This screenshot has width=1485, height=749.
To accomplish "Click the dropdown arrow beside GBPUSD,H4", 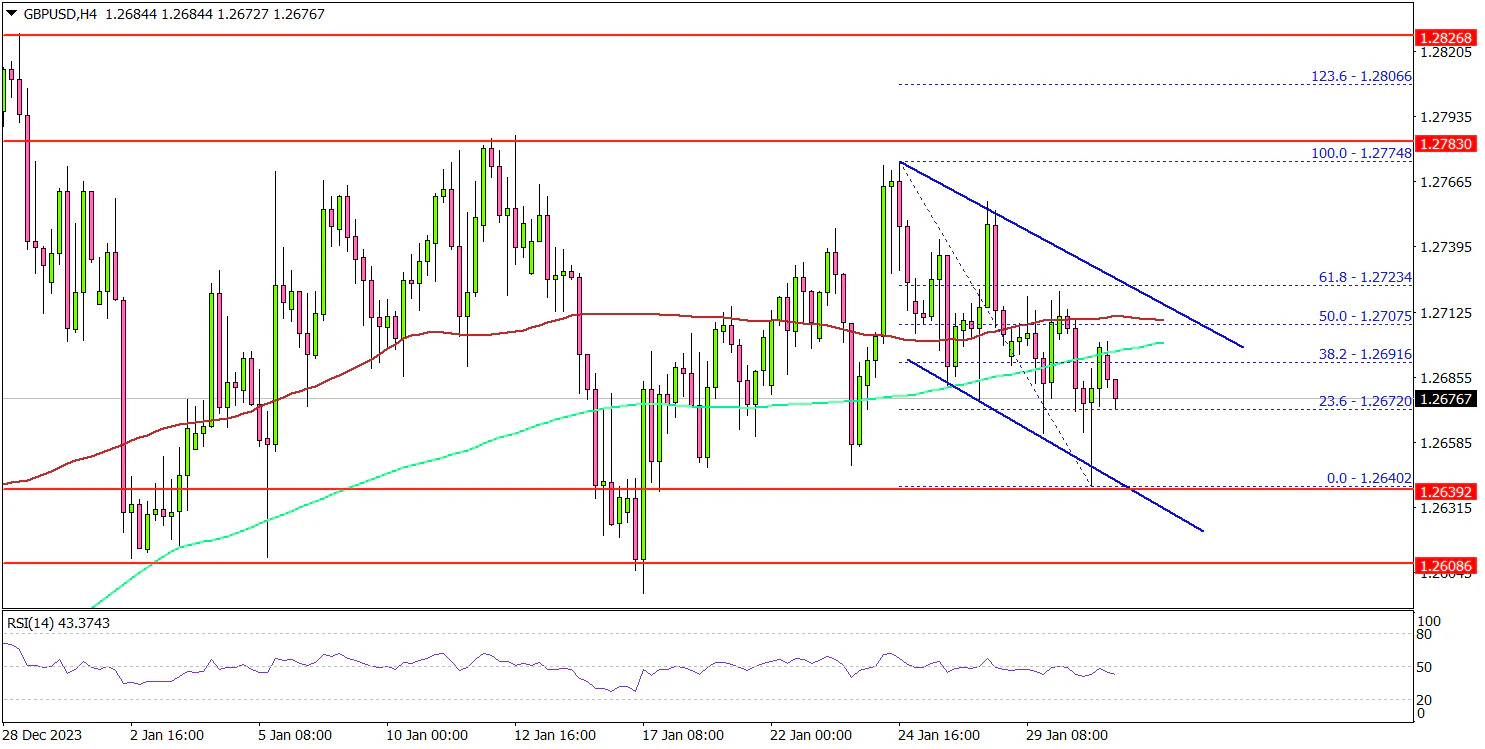I will (x=10, y=14).
